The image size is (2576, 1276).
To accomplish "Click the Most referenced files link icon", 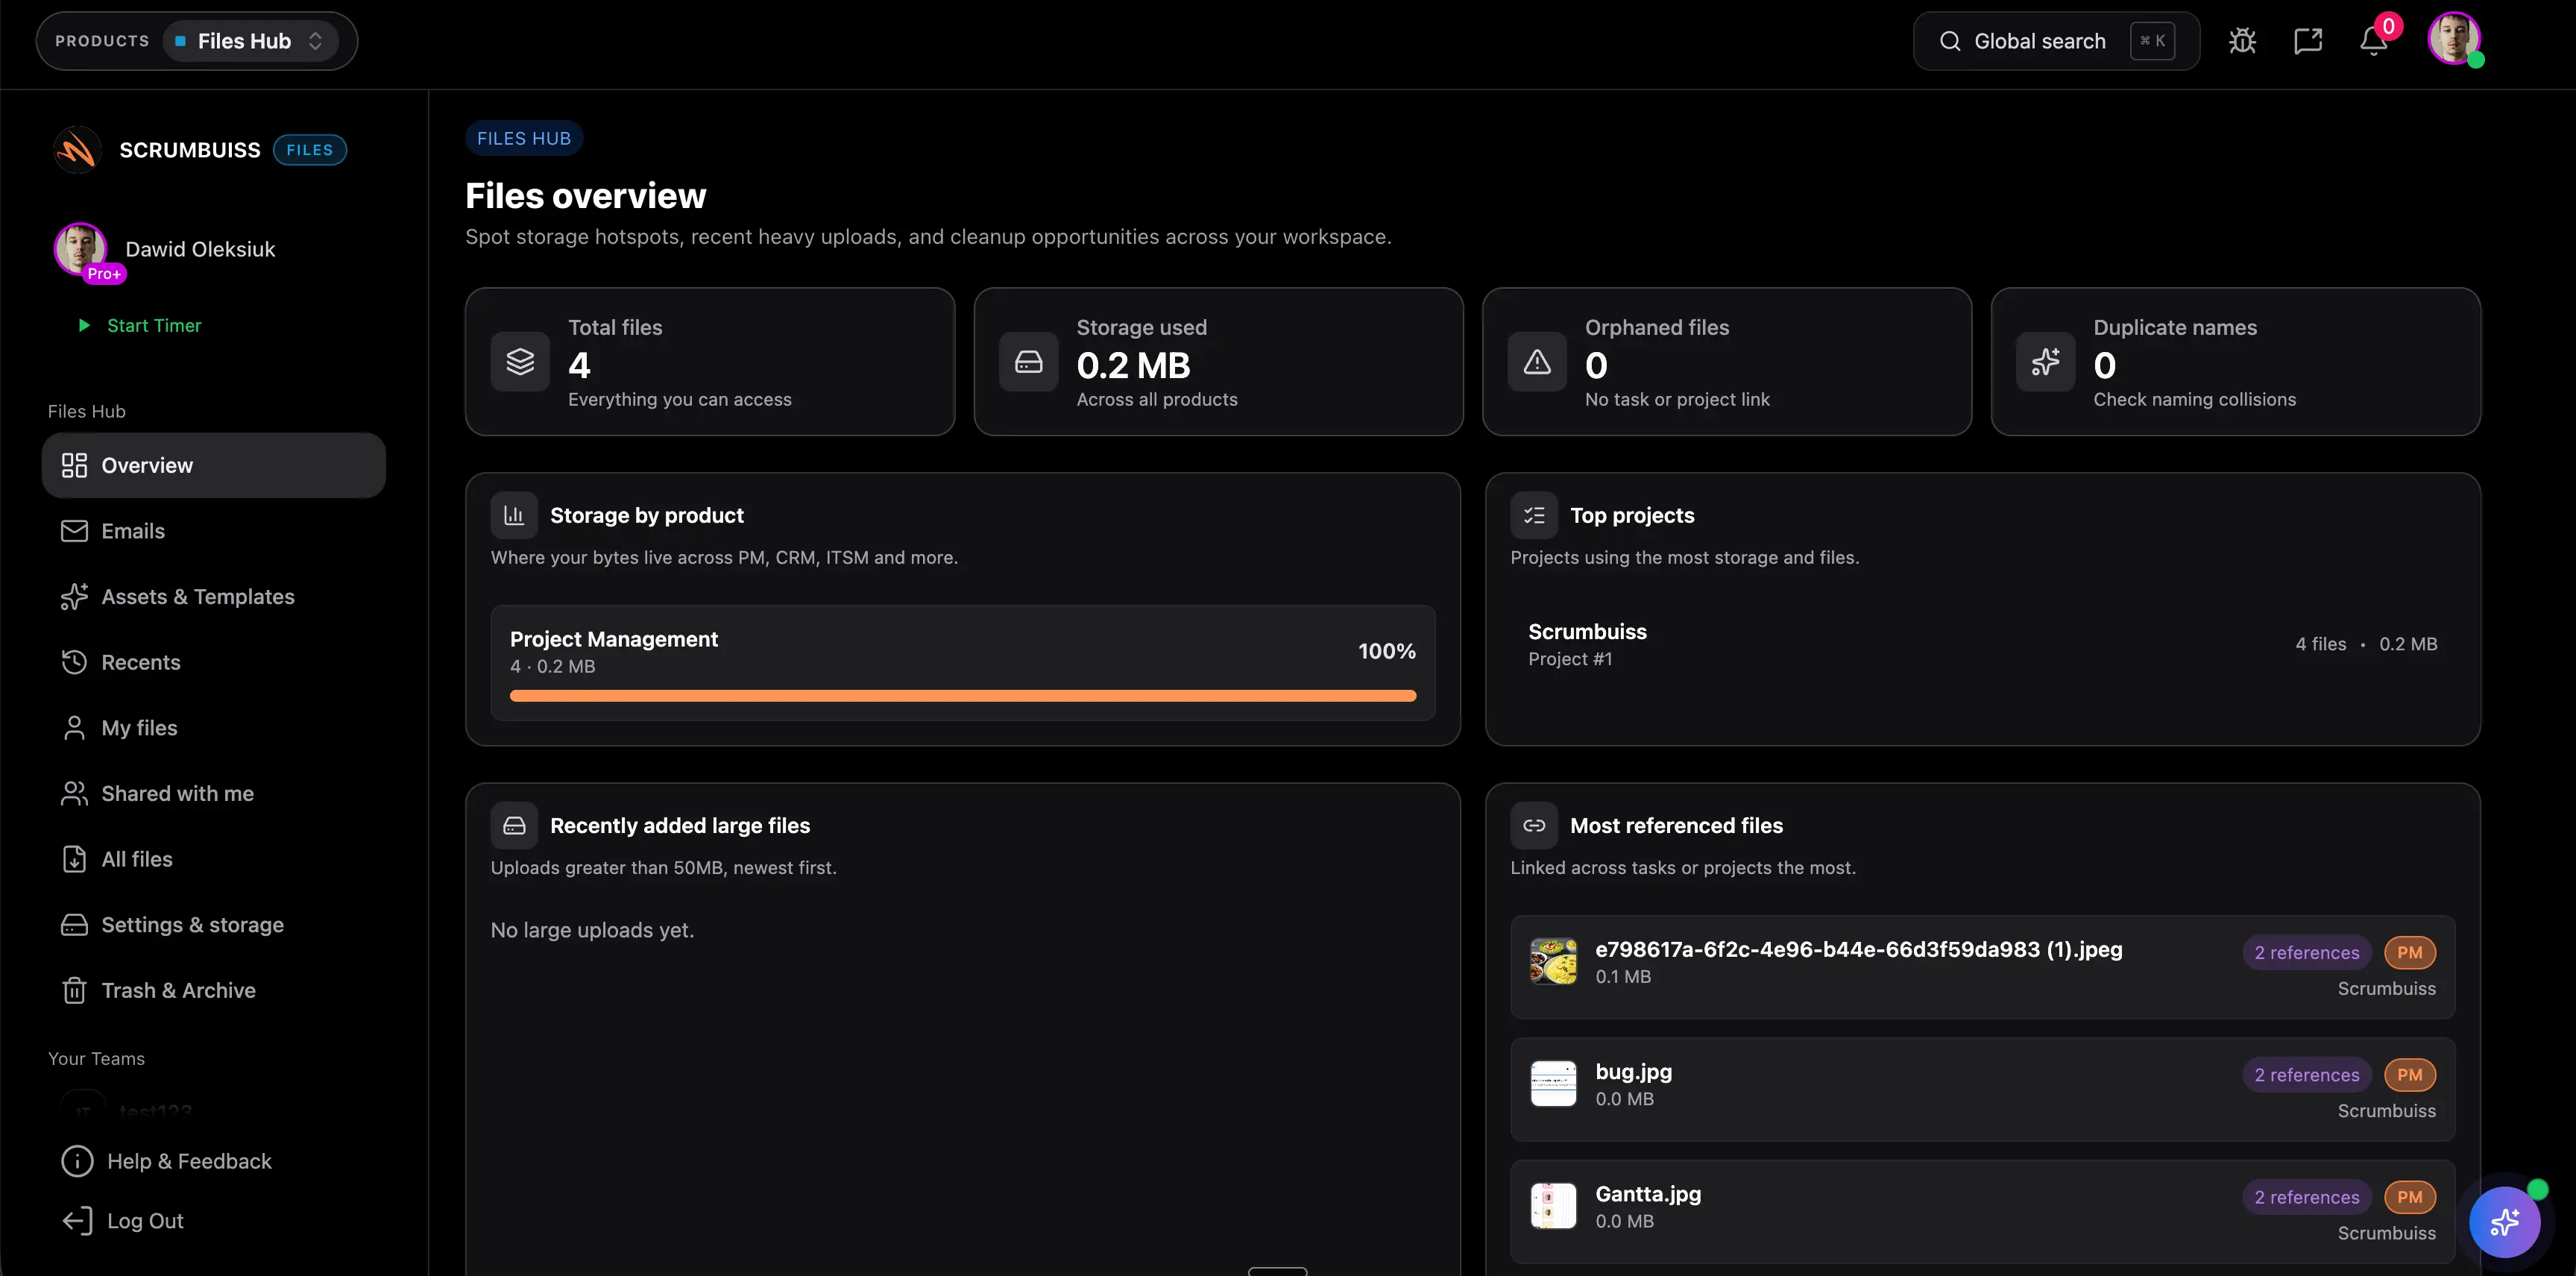I will [x=1534, y=825].
